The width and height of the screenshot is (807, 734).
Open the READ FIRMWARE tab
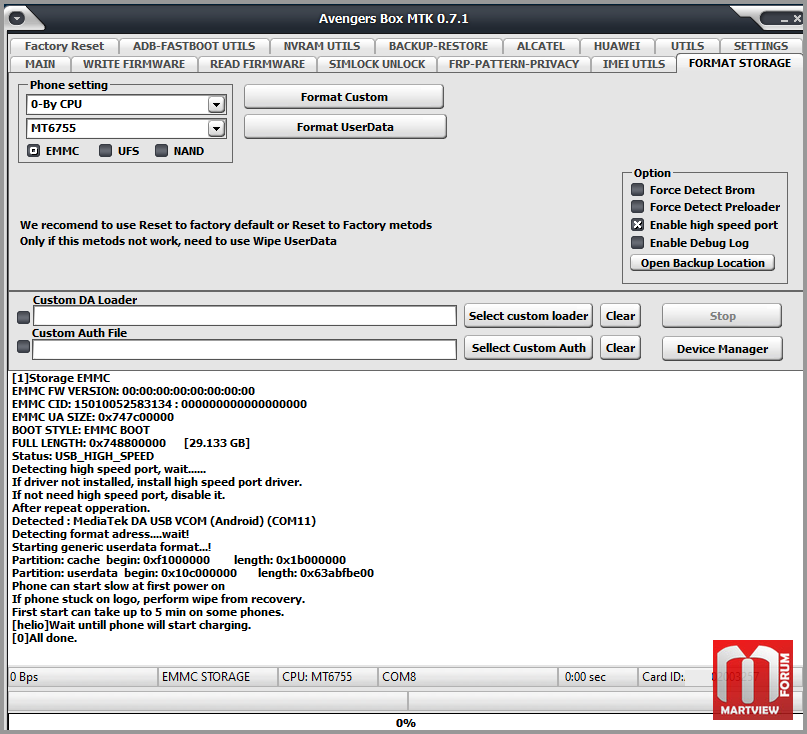click(257, 64)
